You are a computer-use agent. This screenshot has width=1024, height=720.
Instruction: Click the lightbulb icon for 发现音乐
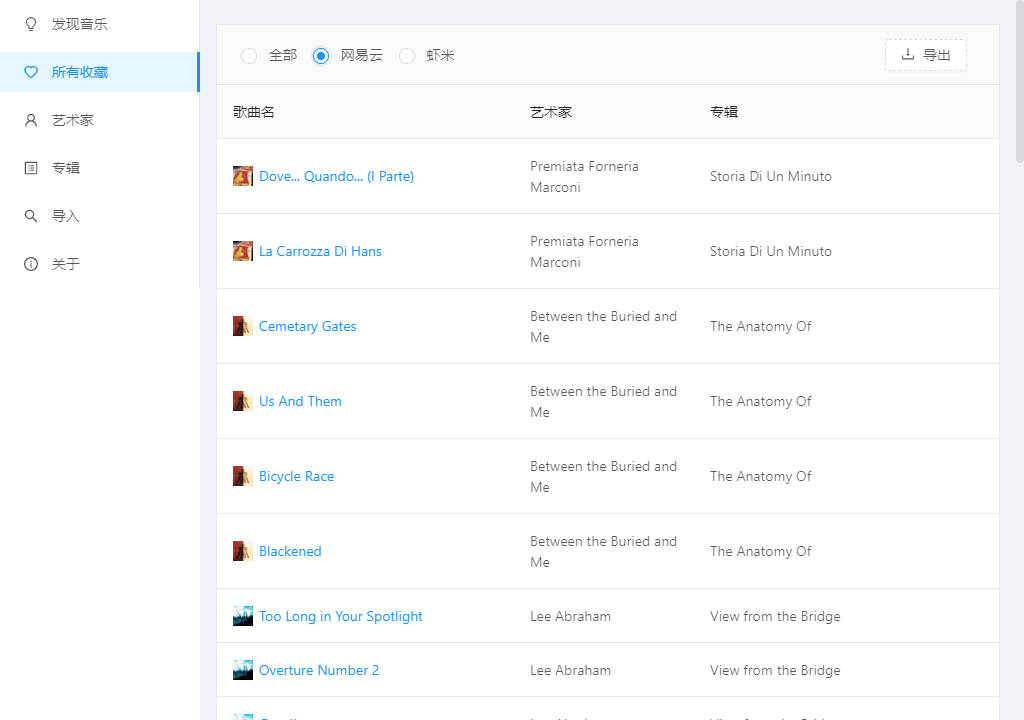click(31, 24)
